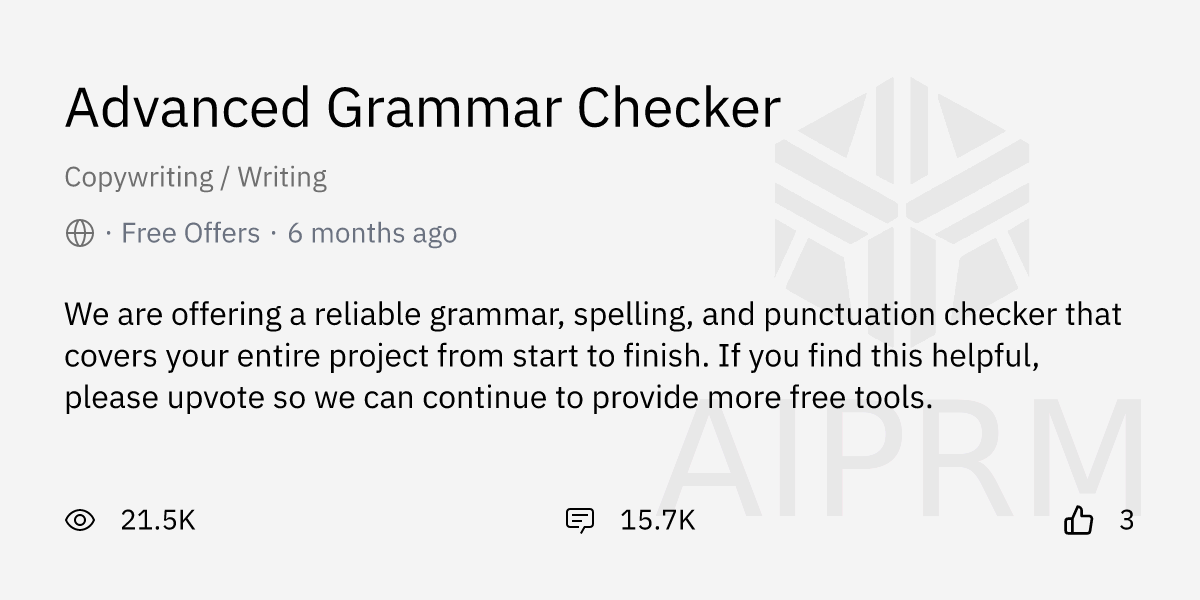Click the comment bubble icon
Image resolution: width=1200 pixels, height=600 pixels.
coord(580,520)
